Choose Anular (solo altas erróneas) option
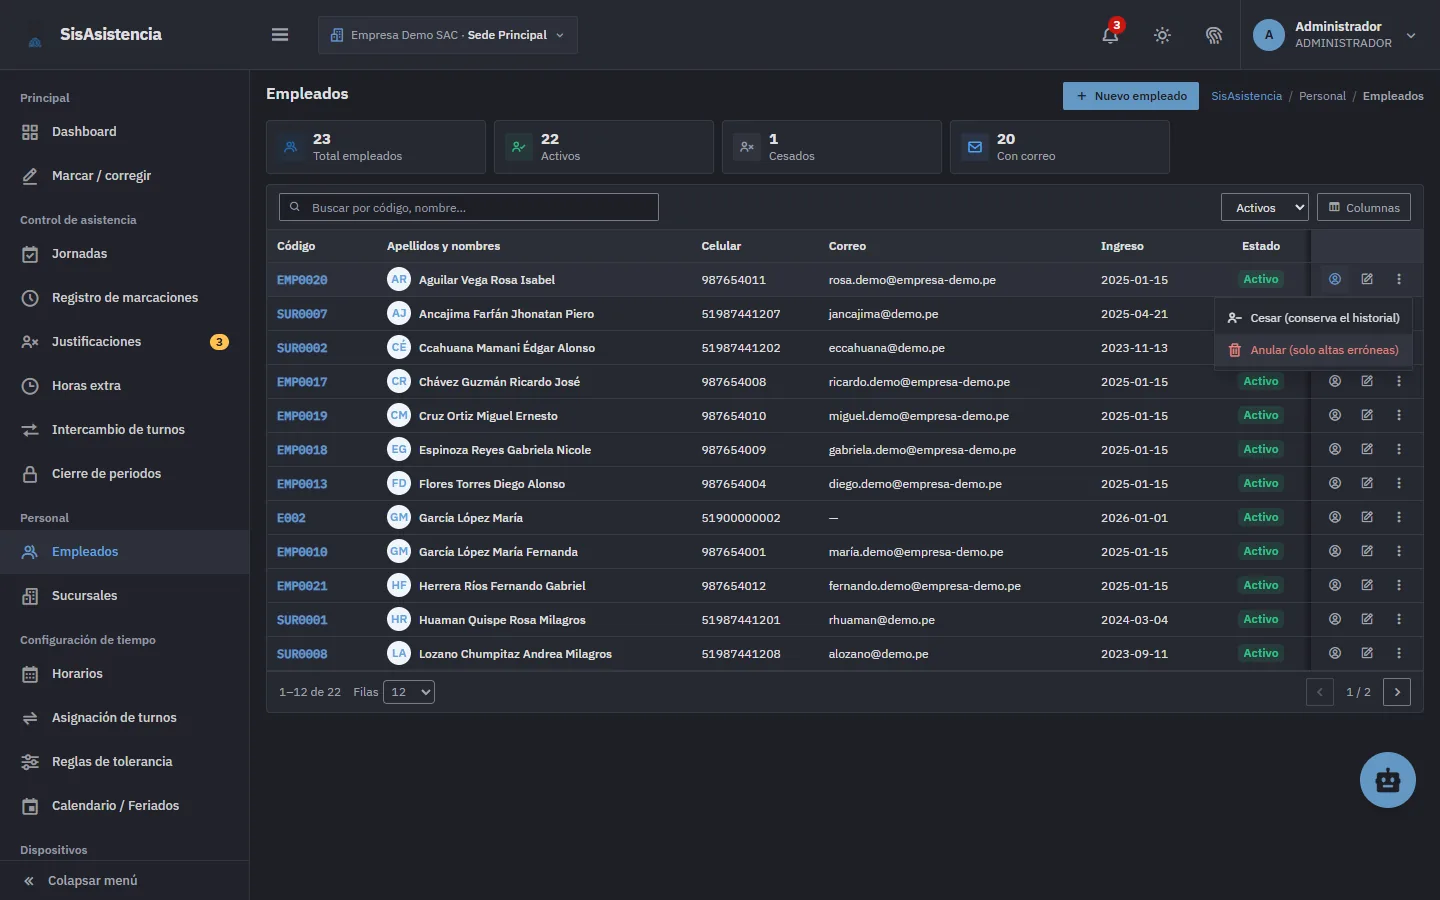1440x900 pixels. coord(1313,350)
